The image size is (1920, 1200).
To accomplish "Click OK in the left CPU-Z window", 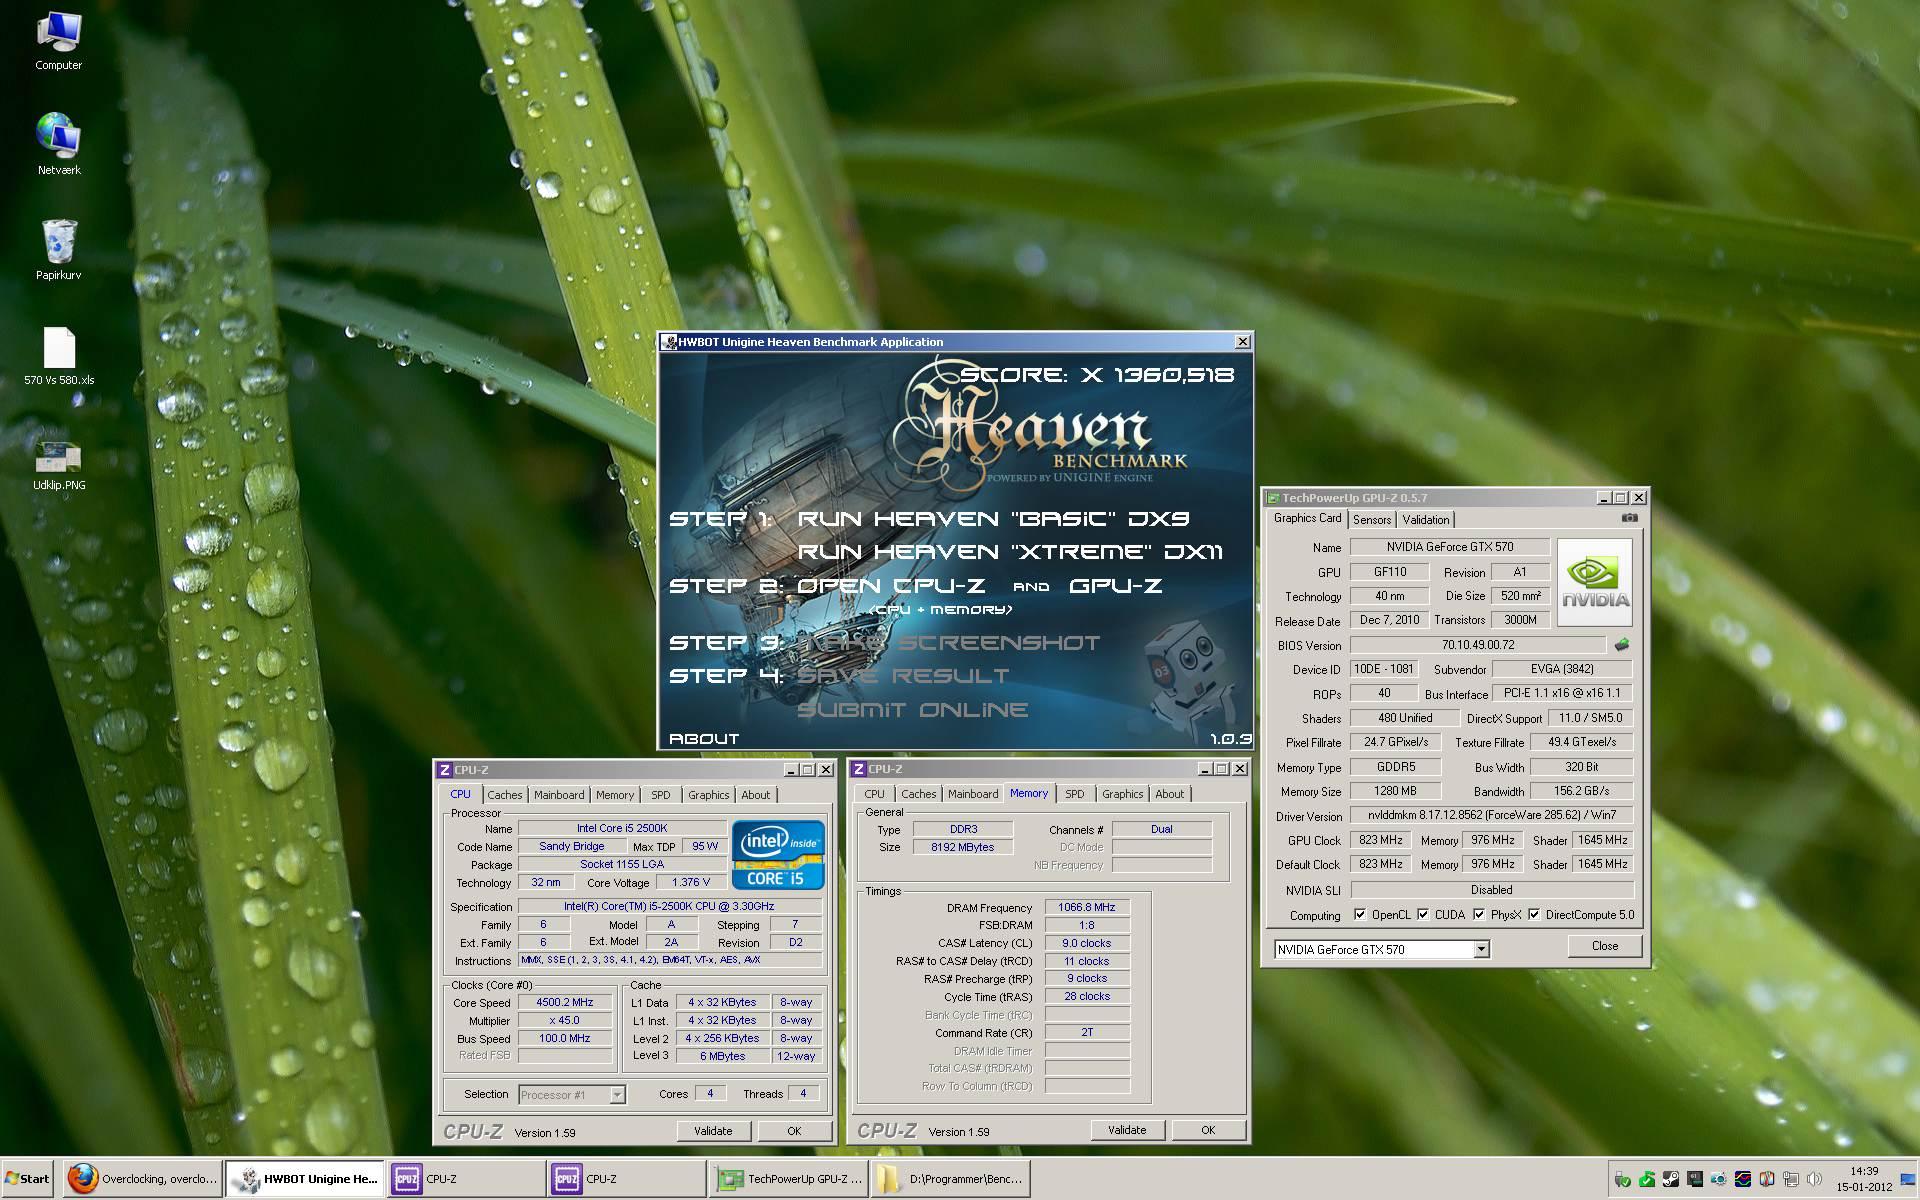I will coord(794,1130).
